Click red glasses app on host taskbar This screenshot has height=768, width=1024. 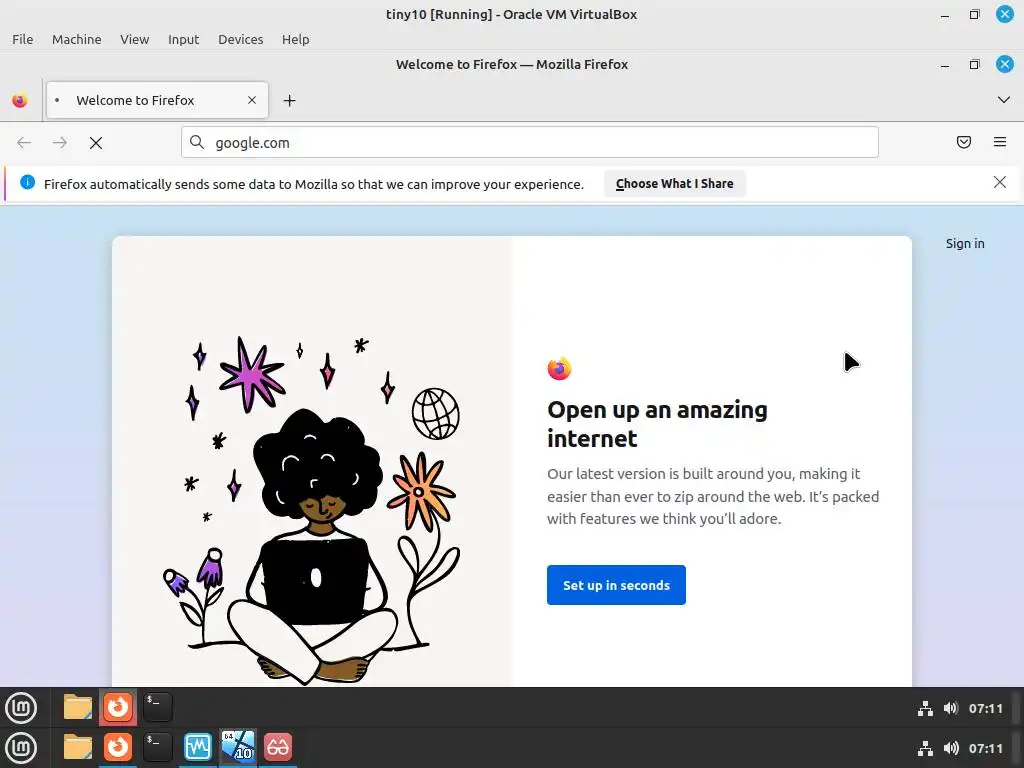(278, 747)
